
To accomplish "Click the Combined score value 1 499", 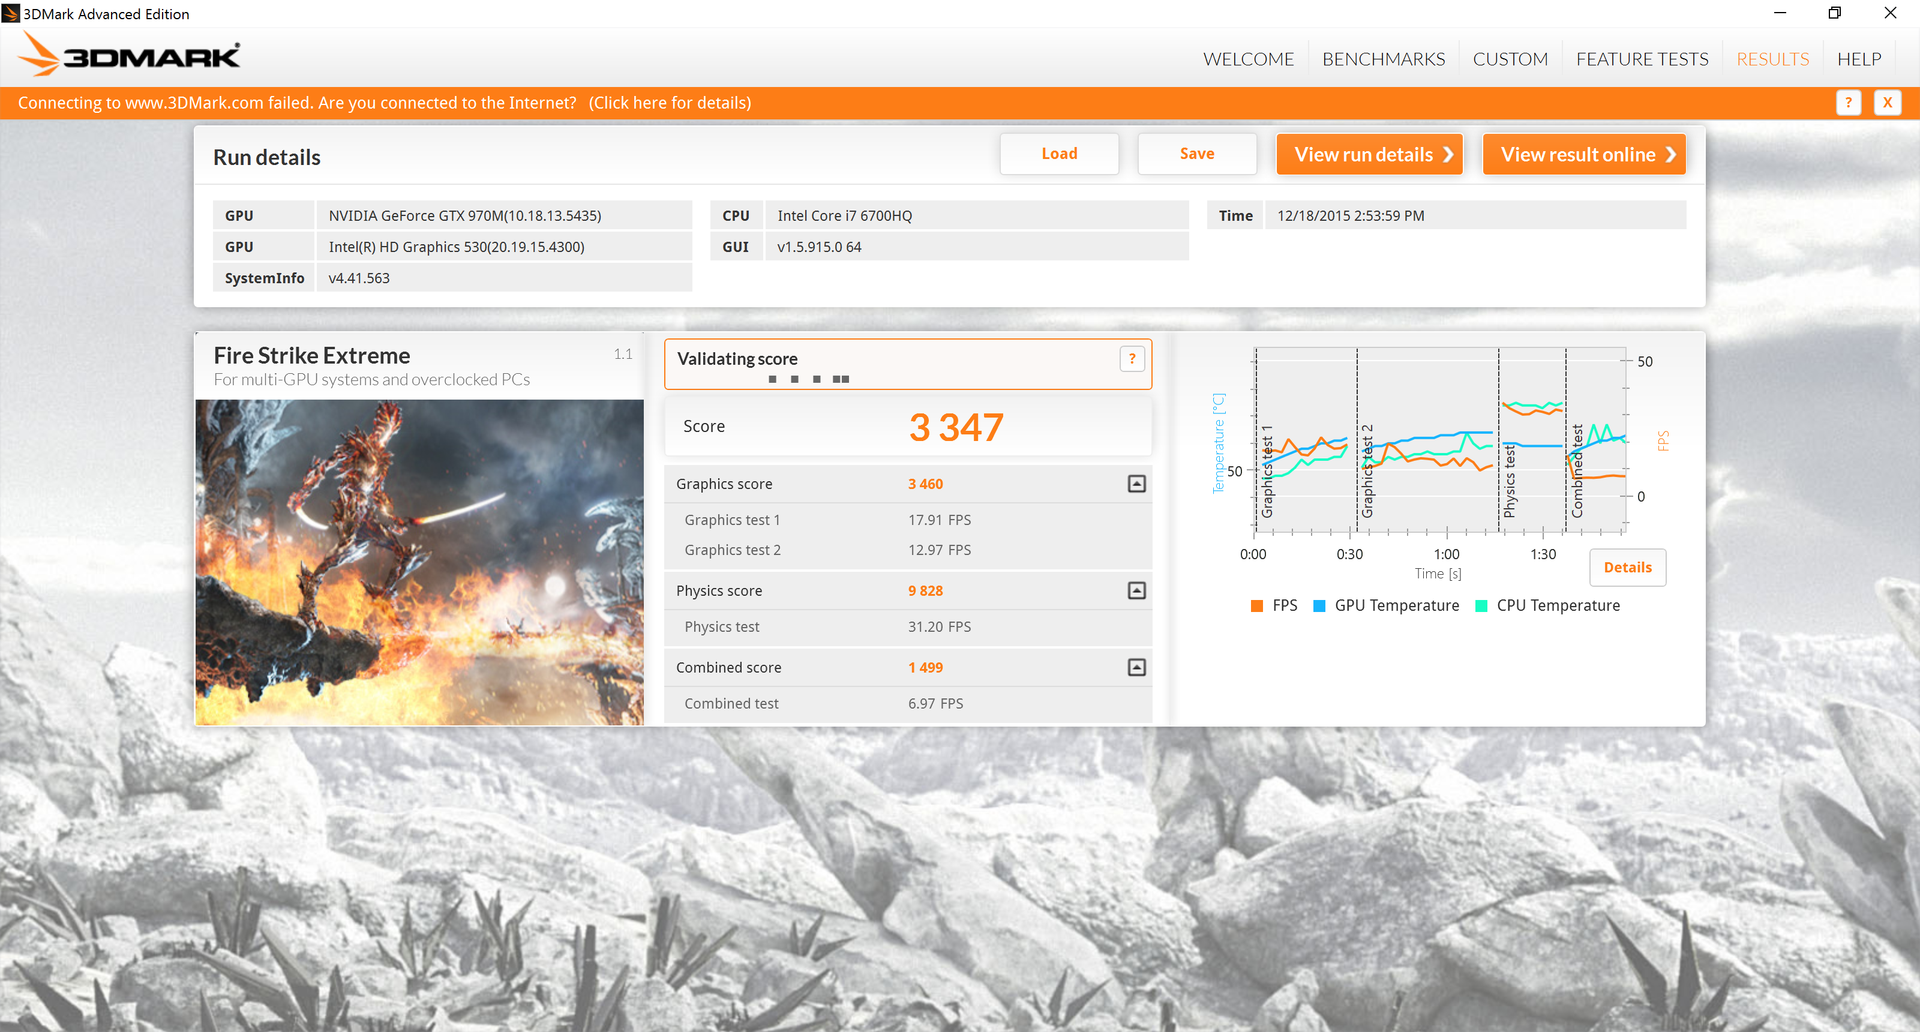I will click(926, 668).
